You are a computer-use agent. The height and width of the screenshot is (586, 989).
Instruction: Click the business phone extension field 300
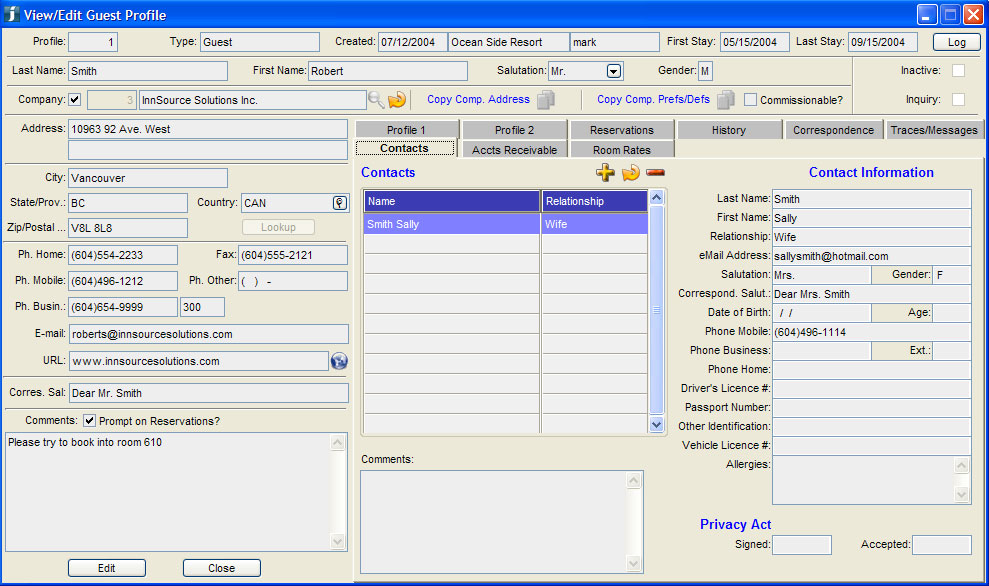(202, 307)
